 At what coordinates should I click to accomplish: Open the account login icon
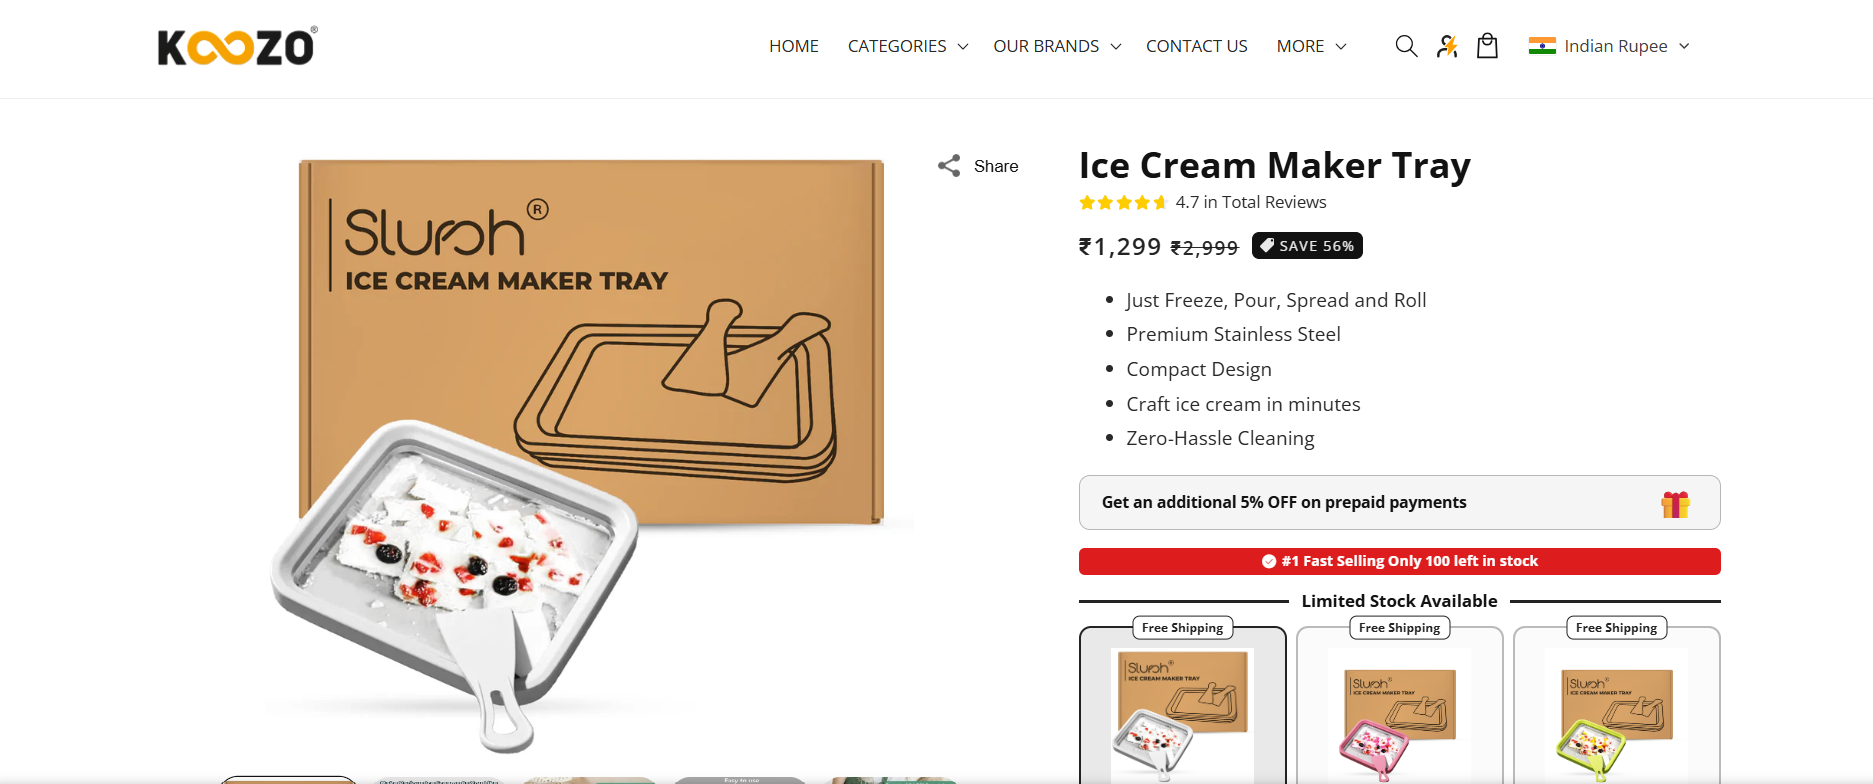(x=1447, y=46)
